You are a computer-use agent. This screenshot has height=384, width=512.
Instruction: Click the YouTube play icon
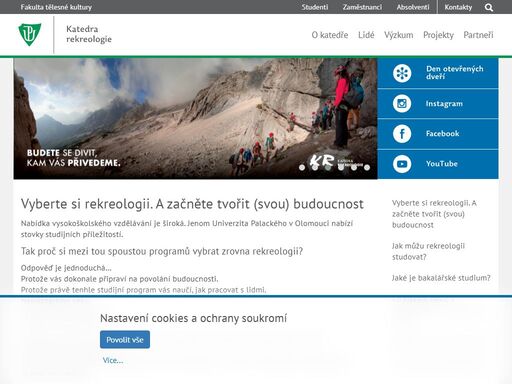[402, 164]
